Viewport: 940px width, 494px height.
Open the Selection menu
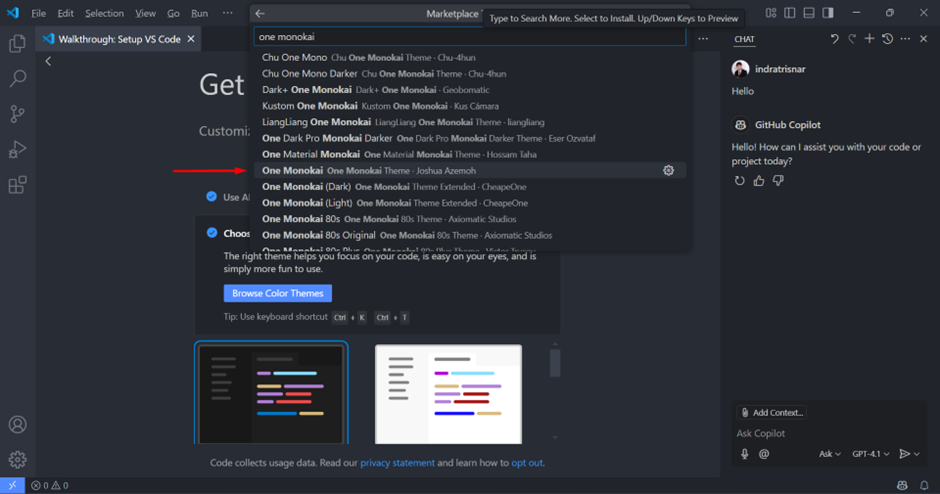point(104,13)
